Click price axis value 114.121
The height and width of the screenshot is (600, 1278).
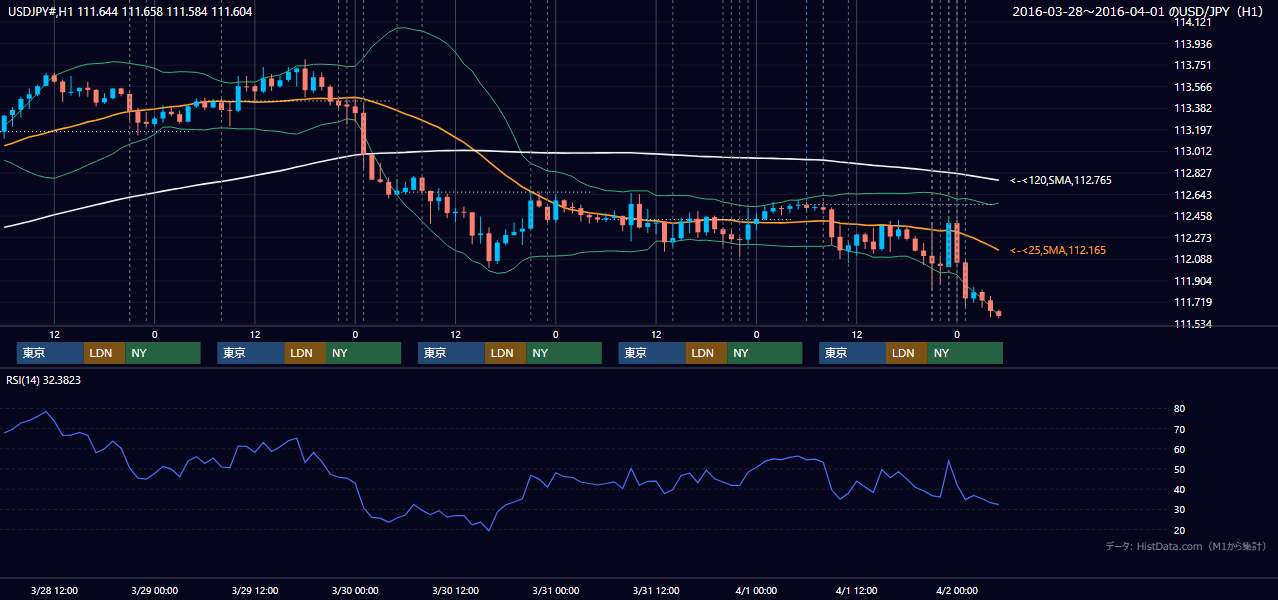pyautogui.click(x=1192, y=22)
